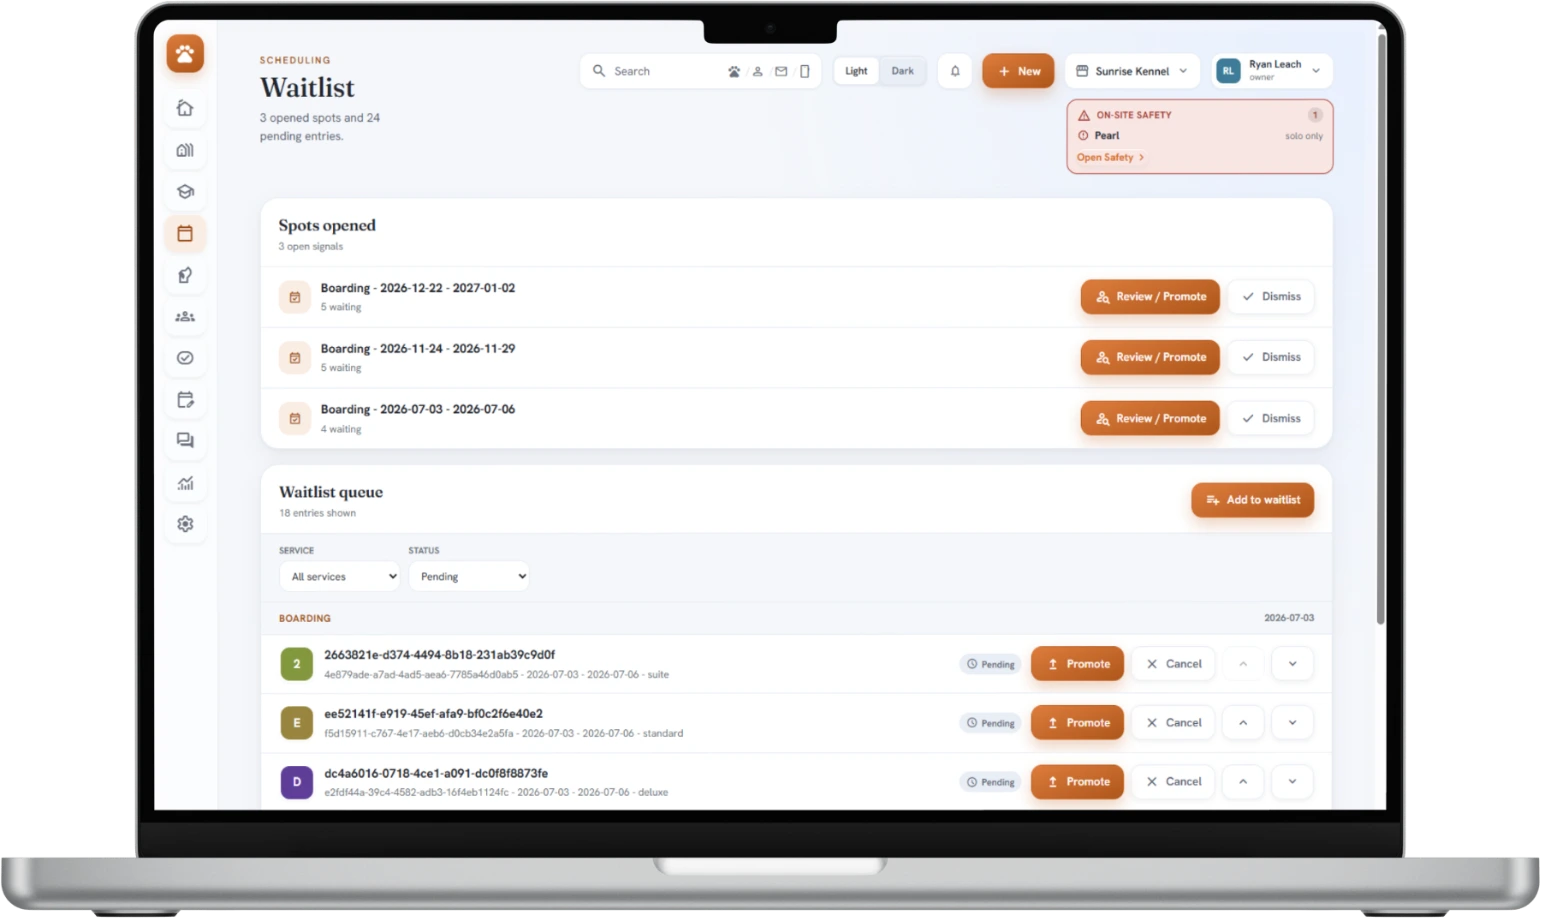Click the phone icon in search bar
1542x918 pixels.
805,71
